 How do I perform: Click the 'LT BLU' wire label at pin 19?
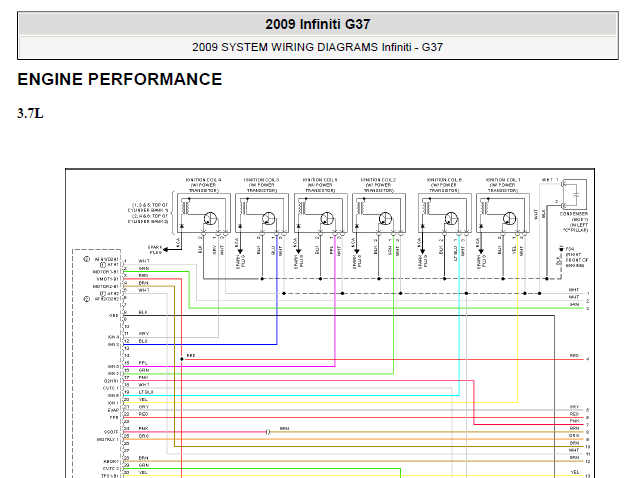tap(146, 392)
